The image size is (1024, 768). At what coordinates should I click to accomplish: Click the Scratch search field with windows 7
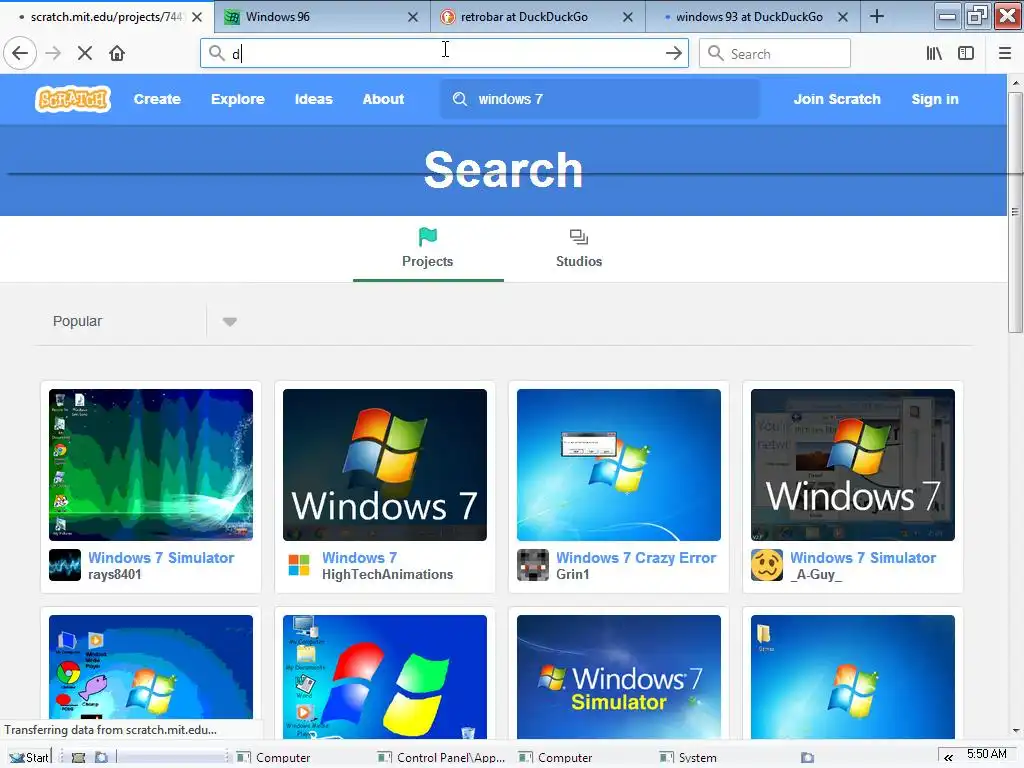(x=600, y=99)
